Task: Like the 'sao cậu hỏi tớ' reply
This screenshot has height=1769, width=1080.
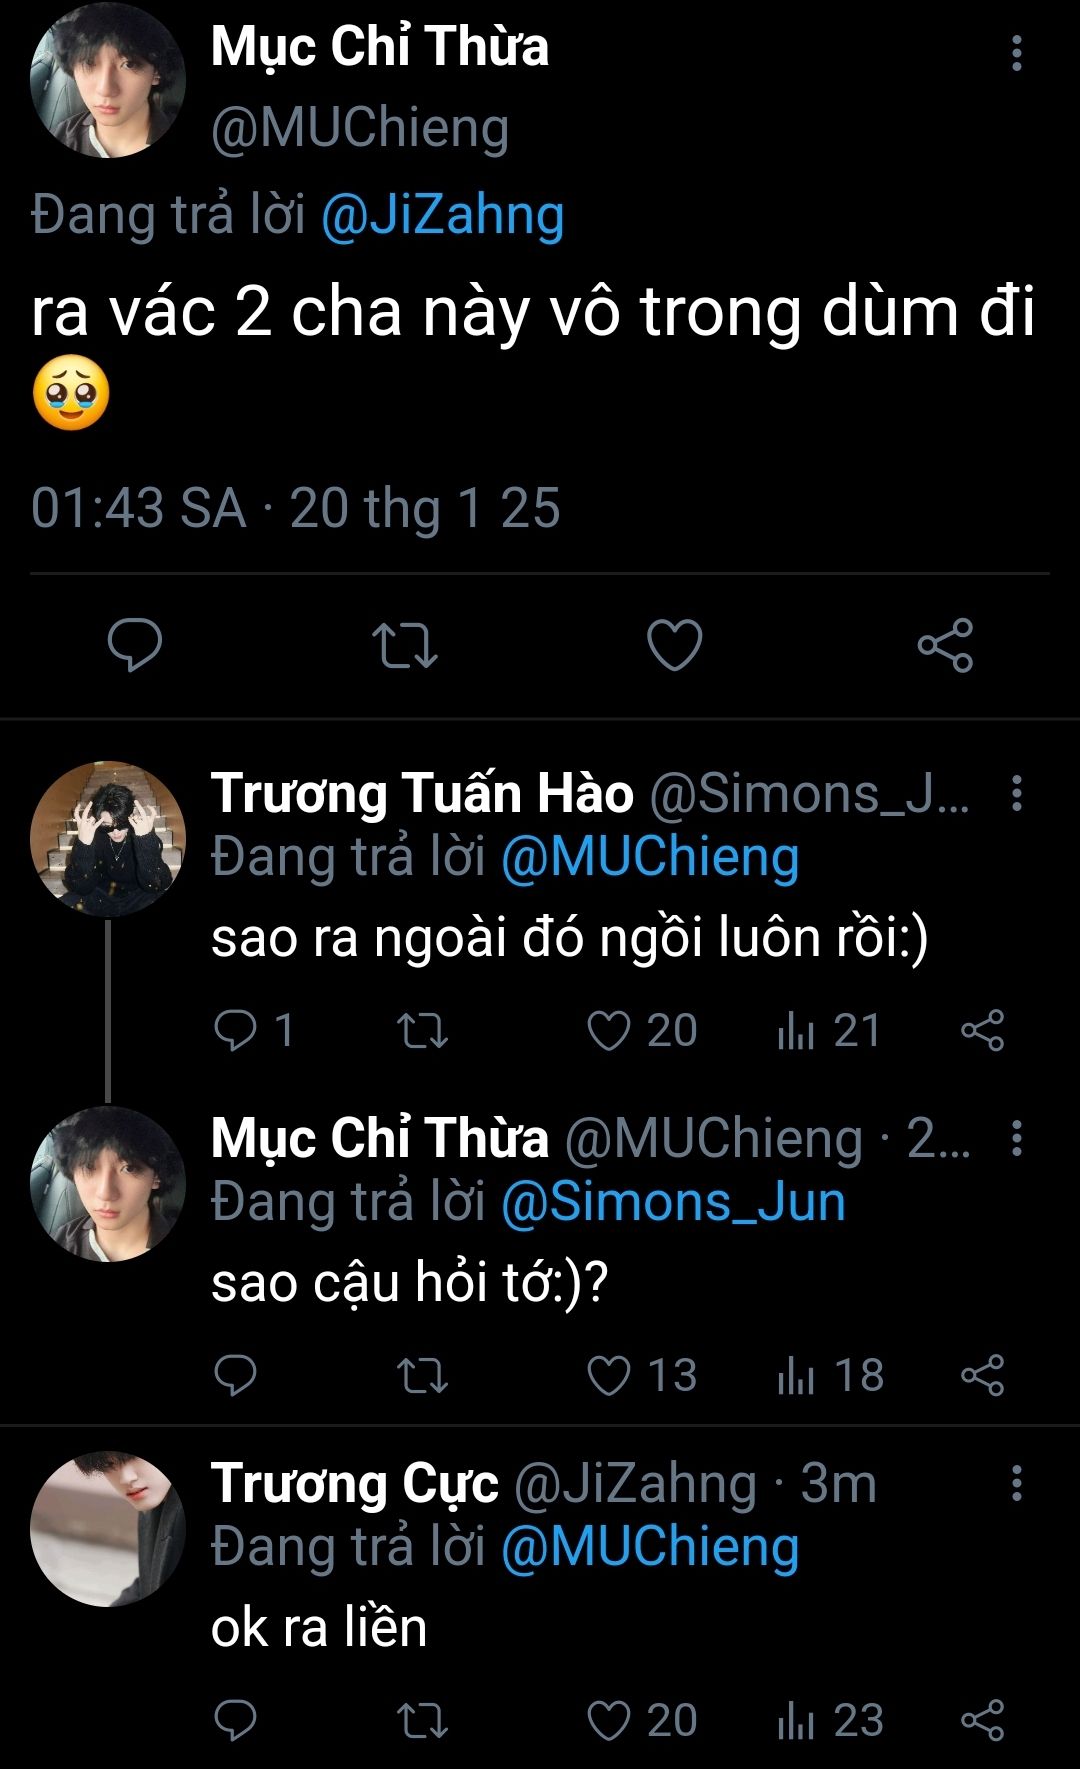Action: (x=609, y=1376)
